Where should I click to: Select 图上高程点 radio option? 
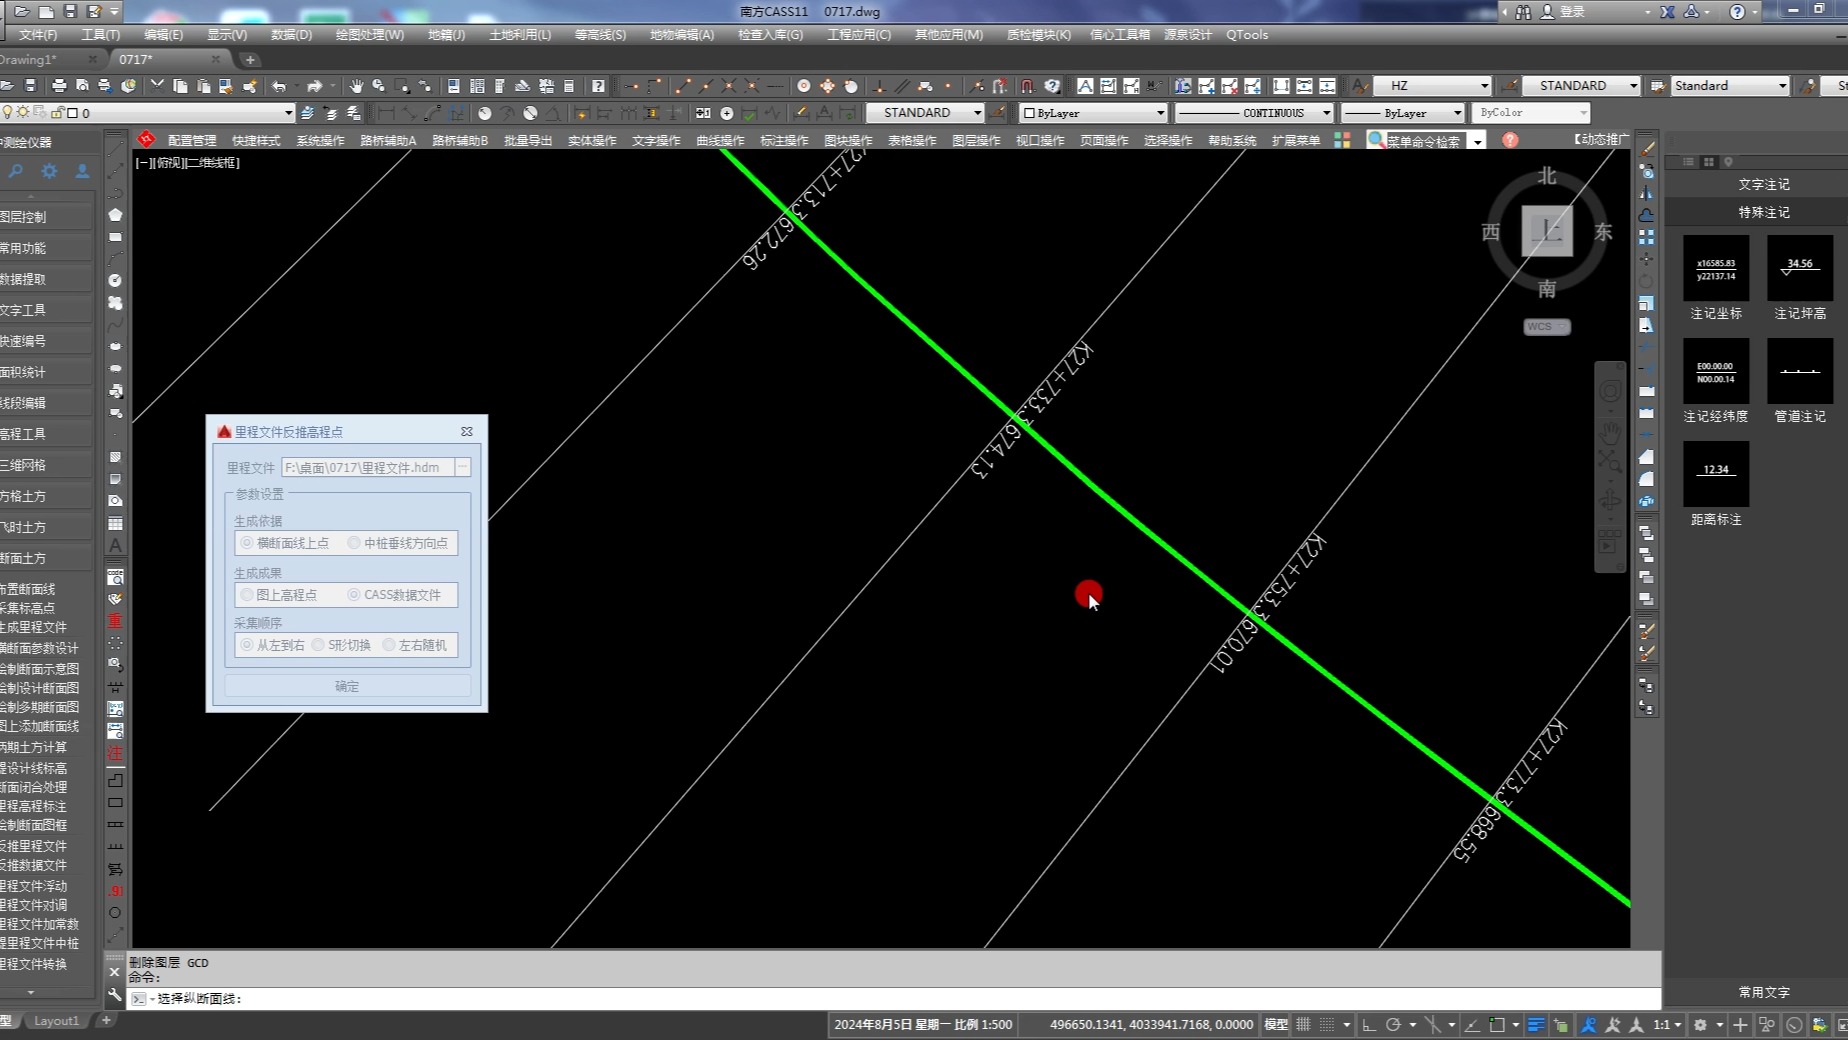(247, 595)
